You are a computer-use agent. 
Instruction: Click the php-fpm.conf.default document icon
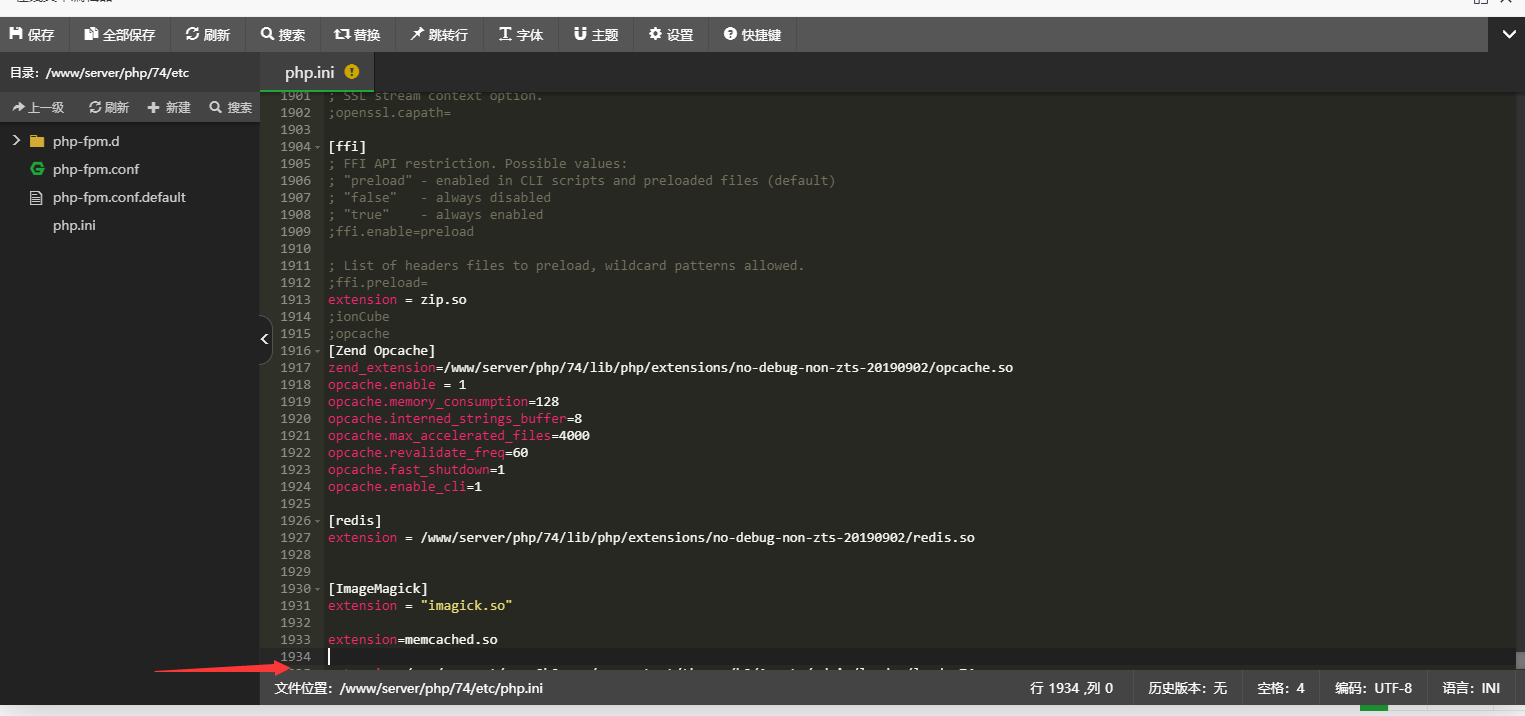(37, 197)
